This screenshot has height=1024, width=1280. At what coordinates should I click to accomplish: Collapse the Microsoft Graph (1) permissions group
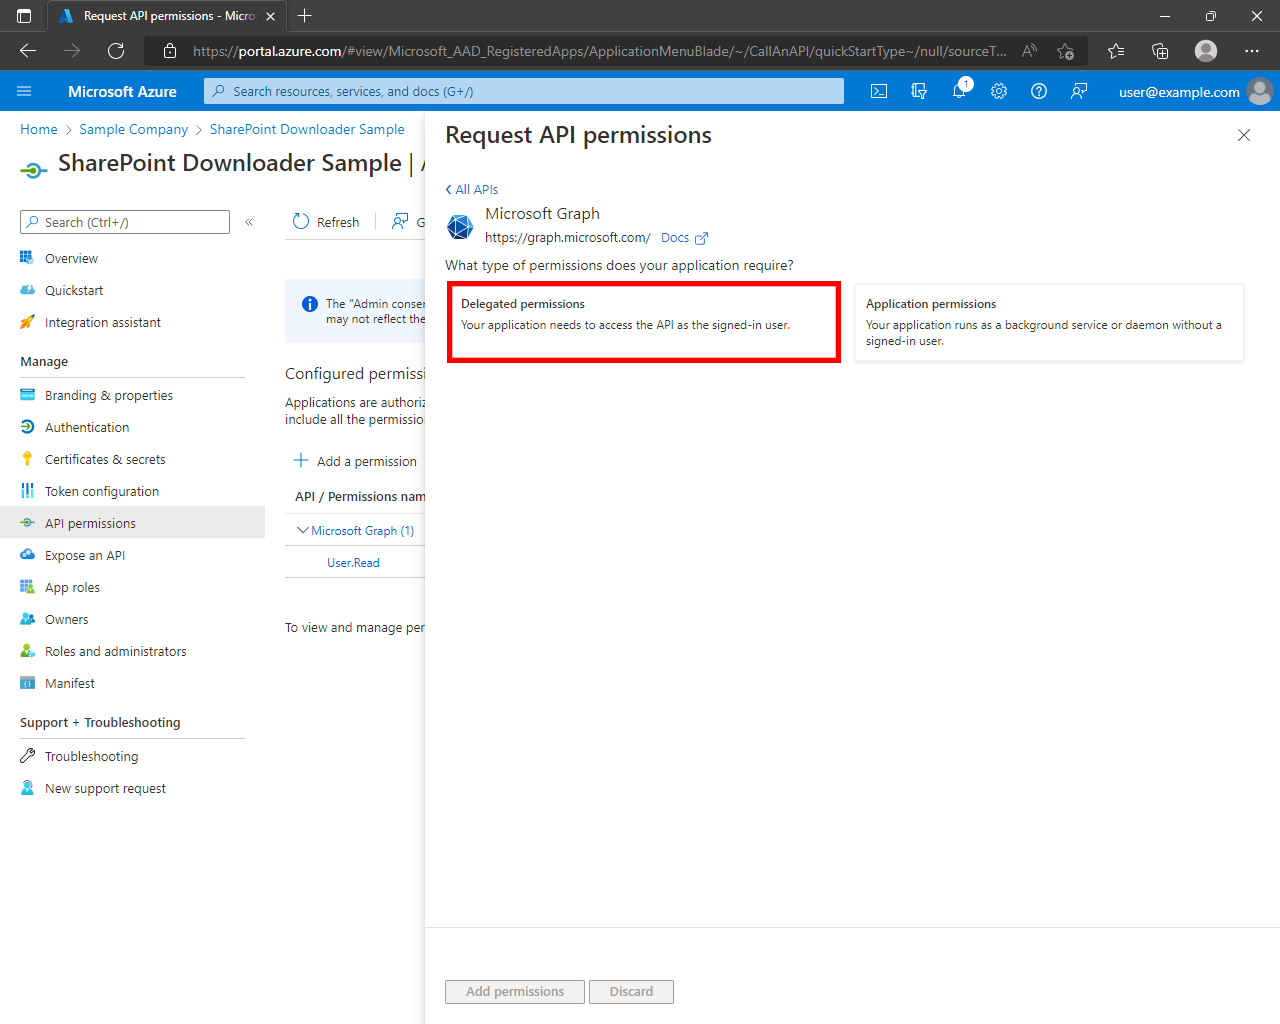pyautogui.click(x=303, y=530)
